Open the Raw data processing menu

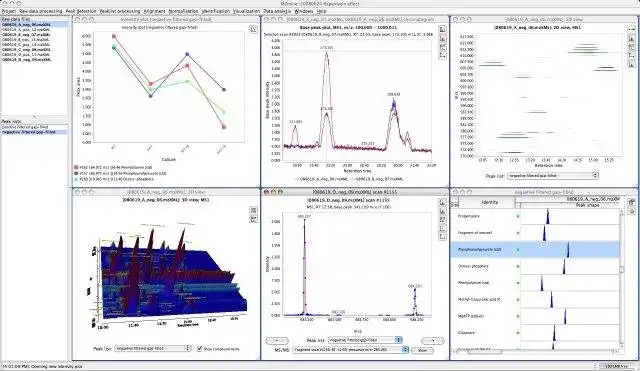click(x=41, y=11)
